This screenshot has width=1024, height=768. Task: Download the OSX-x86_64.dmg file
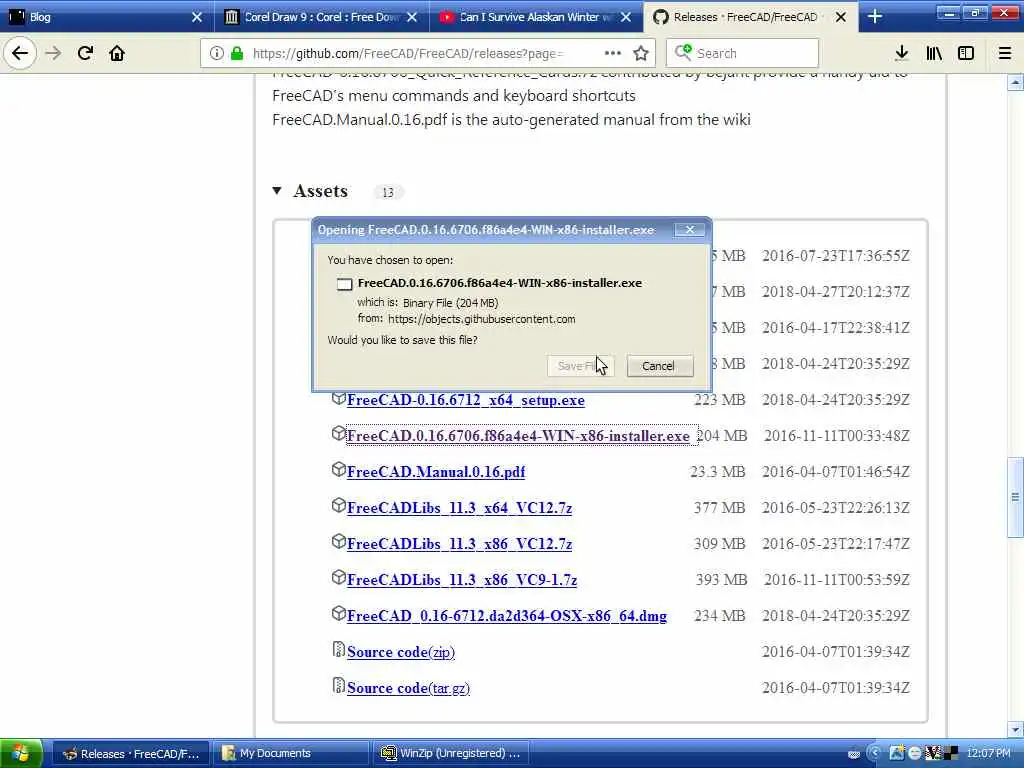[507, 615]
